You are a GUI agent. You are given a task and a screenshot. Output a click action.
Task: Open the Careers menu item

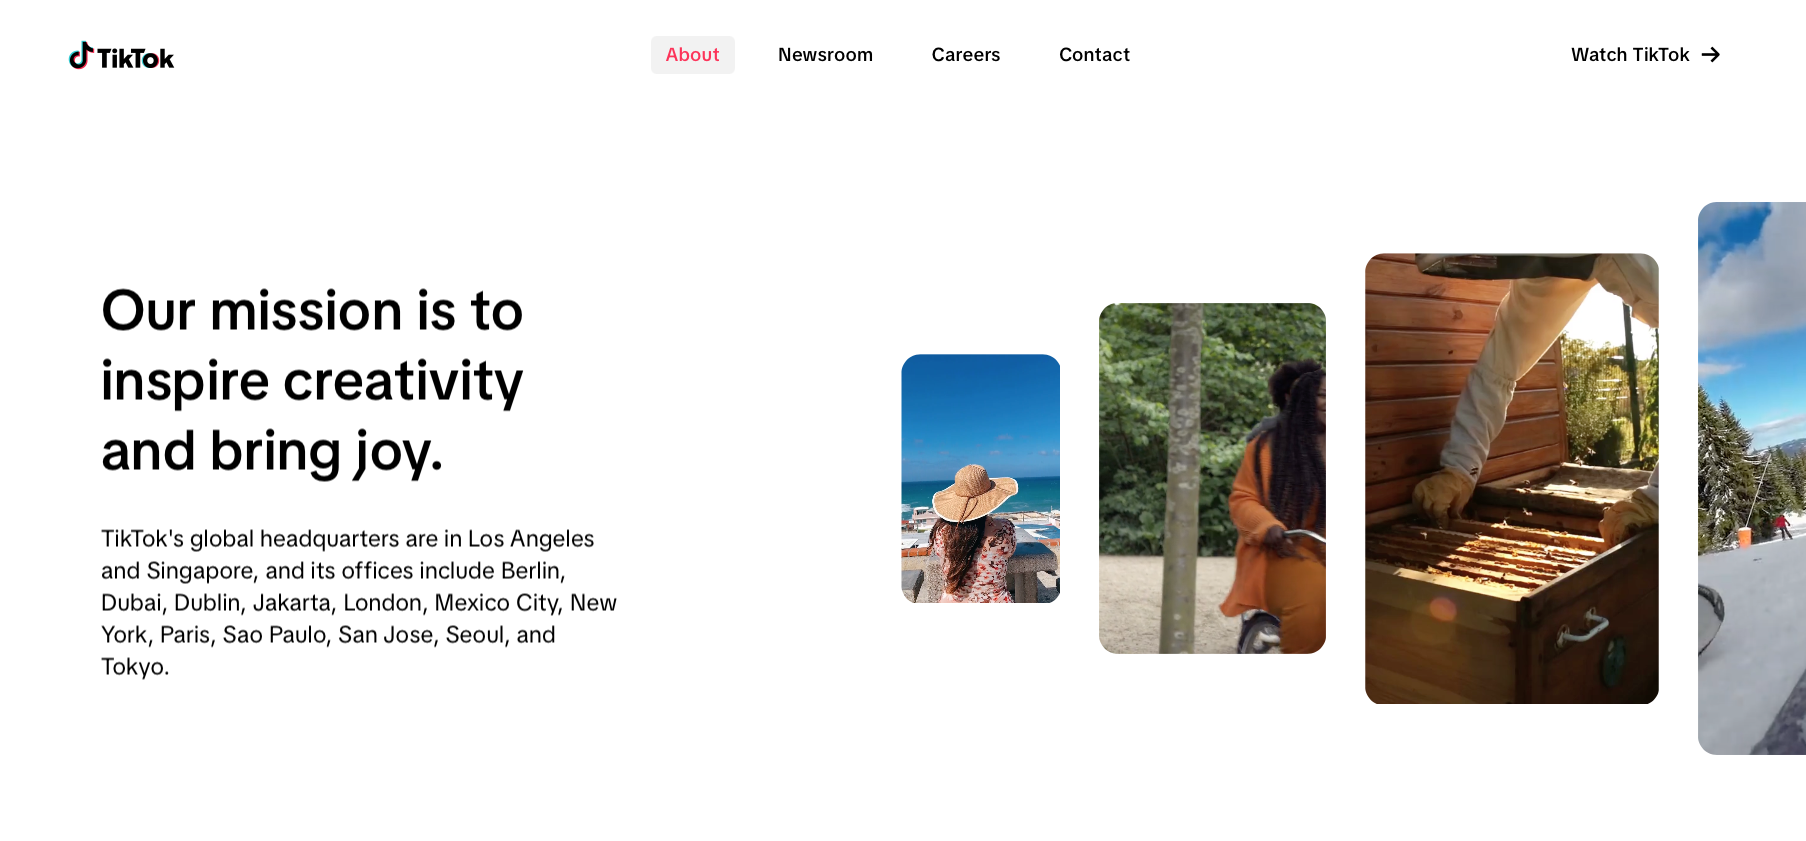tap(965, 55)
